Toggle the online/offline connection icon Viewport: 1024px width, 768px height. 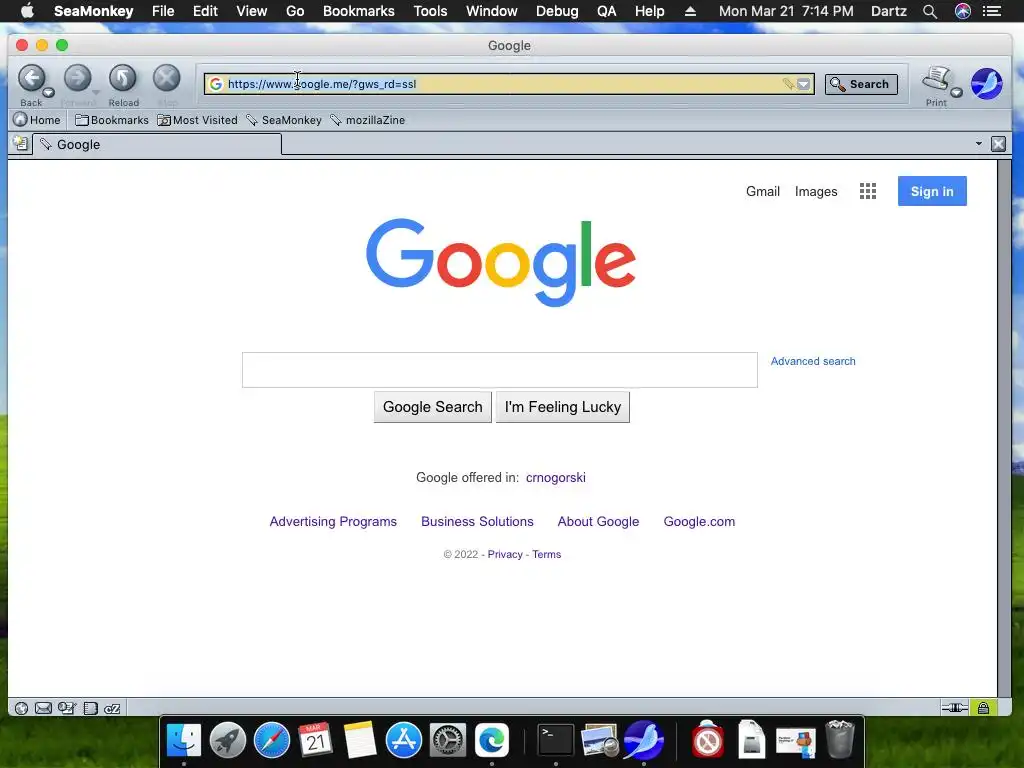(x=955, y=707)
